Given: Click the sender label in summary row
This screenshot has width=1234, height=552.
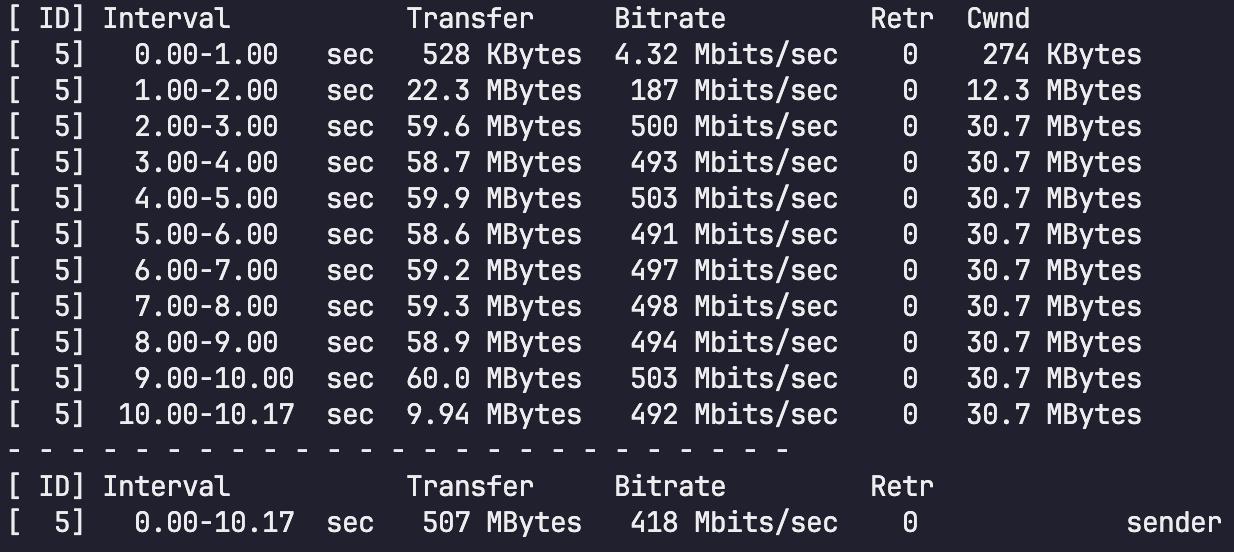Looking at the screenshot, I should [x=1173, y=522].
